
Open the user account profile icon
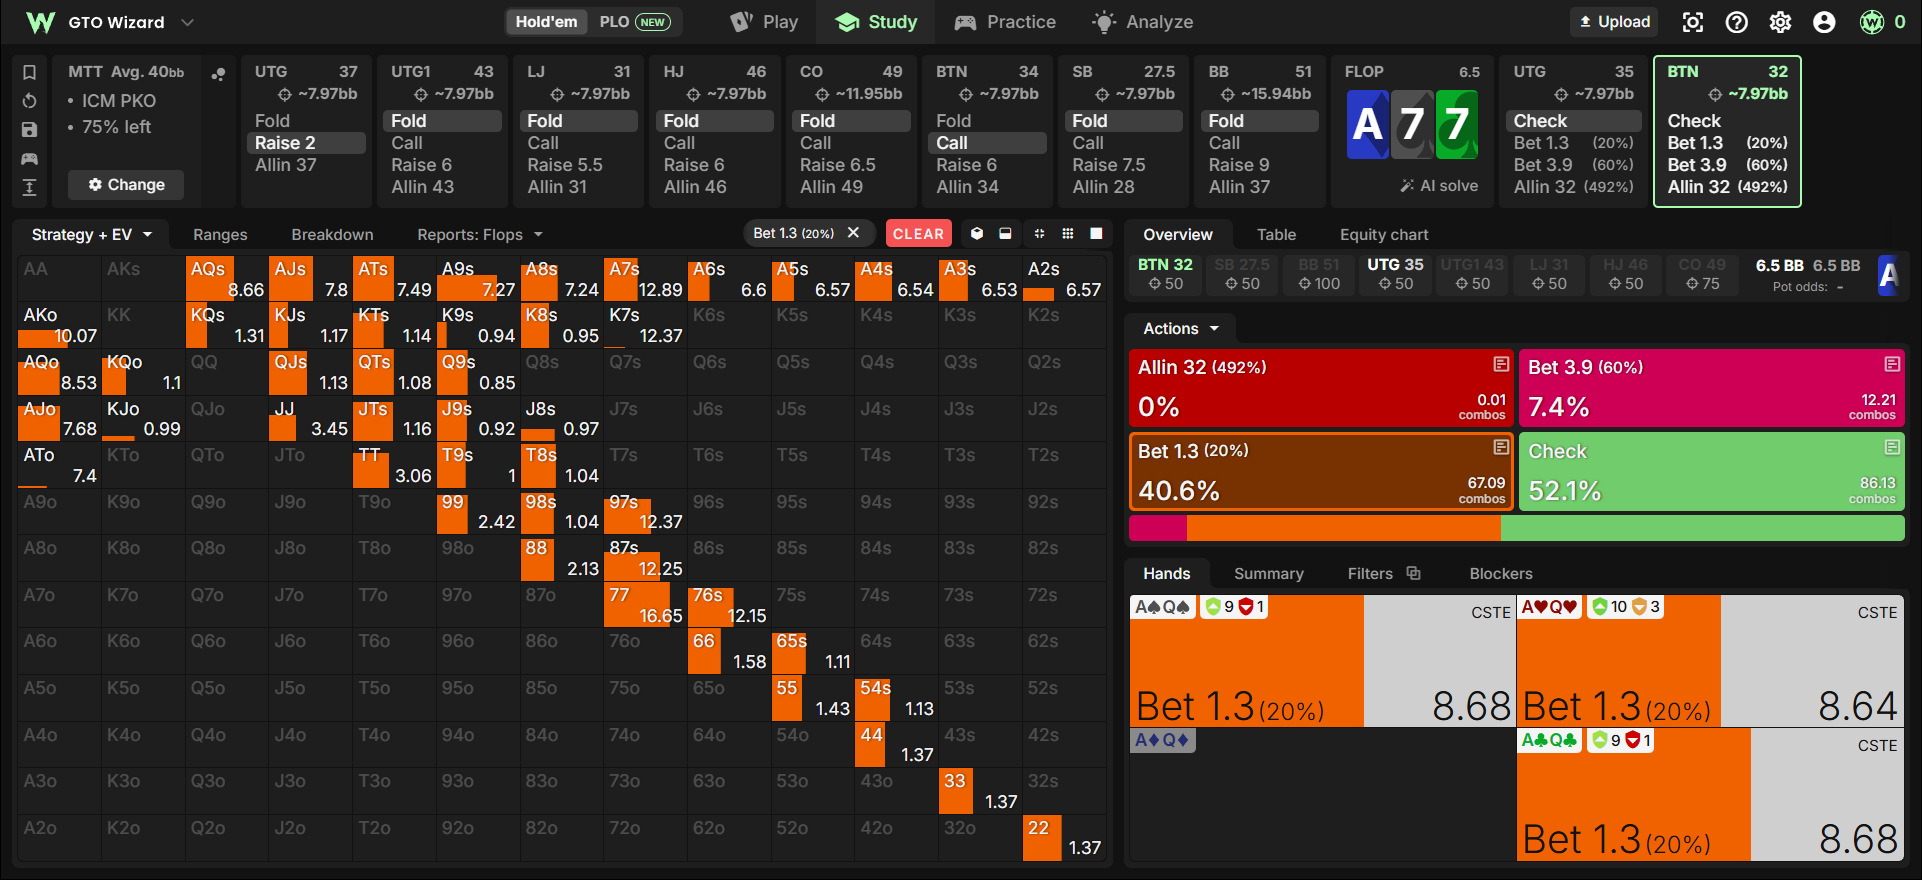pyautogui.click(x=1825, y=22)
